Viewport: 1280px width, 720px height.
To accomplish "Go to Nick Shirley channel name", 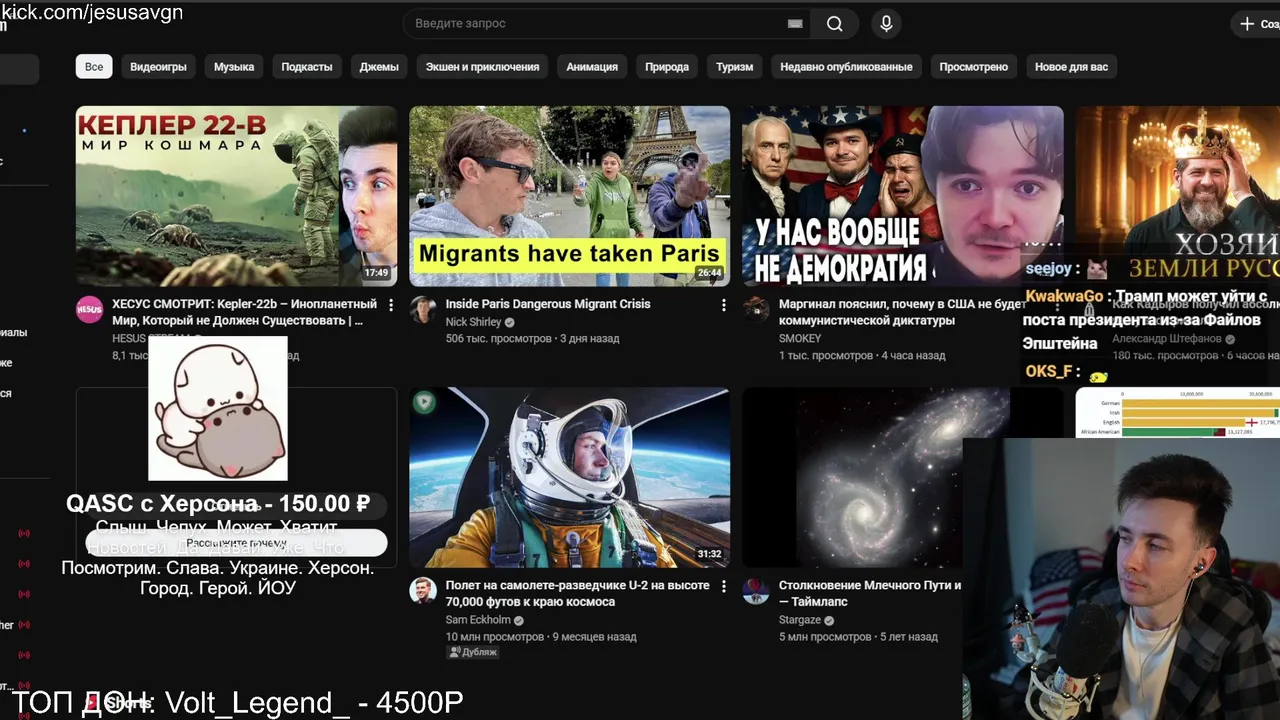I will point(473,322).
